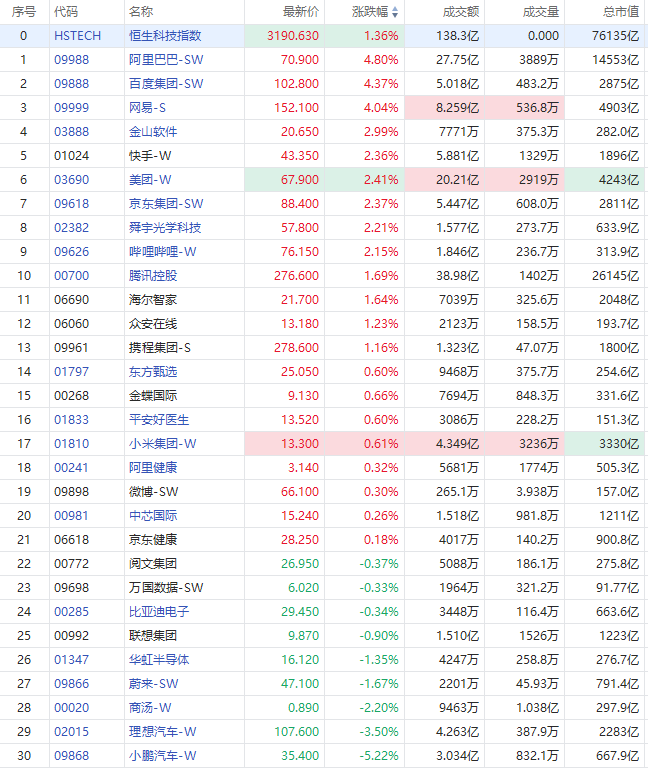
Task: Click the 名称 column header
Action: click(141, 12)
